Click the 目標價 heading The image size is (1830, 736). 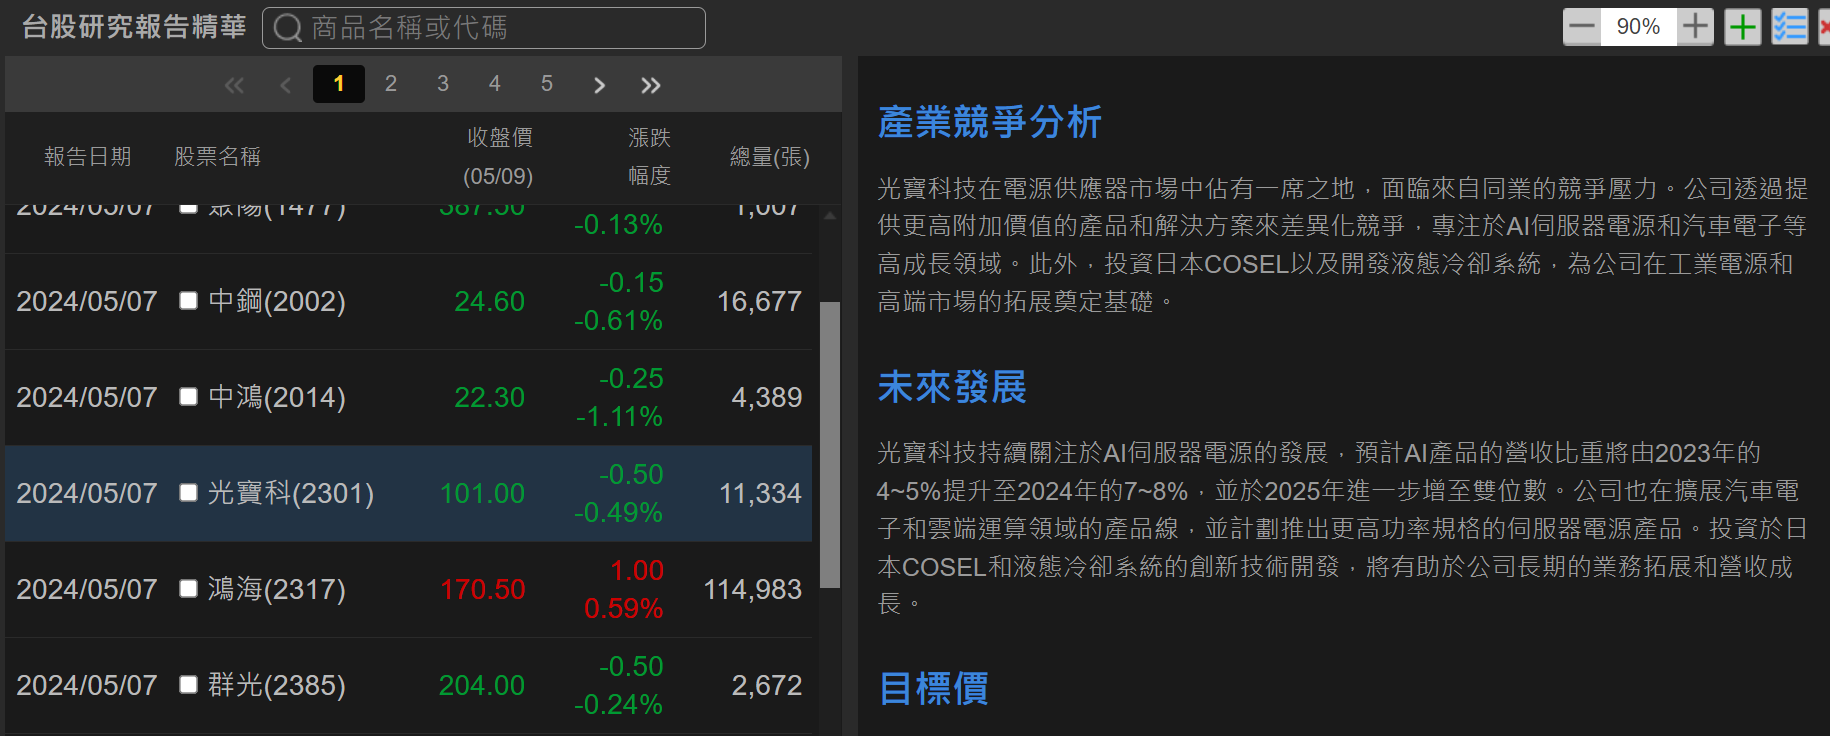(934, 689)
